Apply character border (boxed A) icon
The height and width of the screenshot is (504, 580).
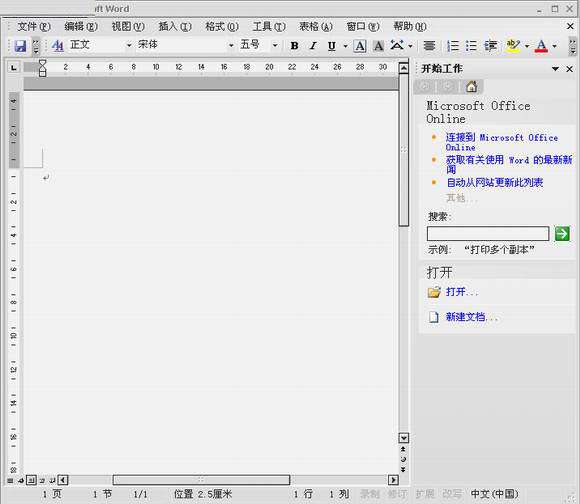tap(360, 46)
